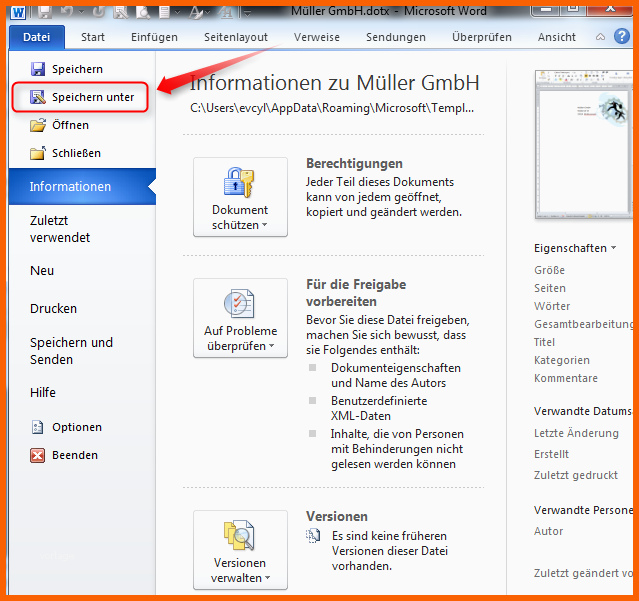Click the undo arrow in quick access toolbar
Screen dimensions: 639x601
click(x=66, y=12)
